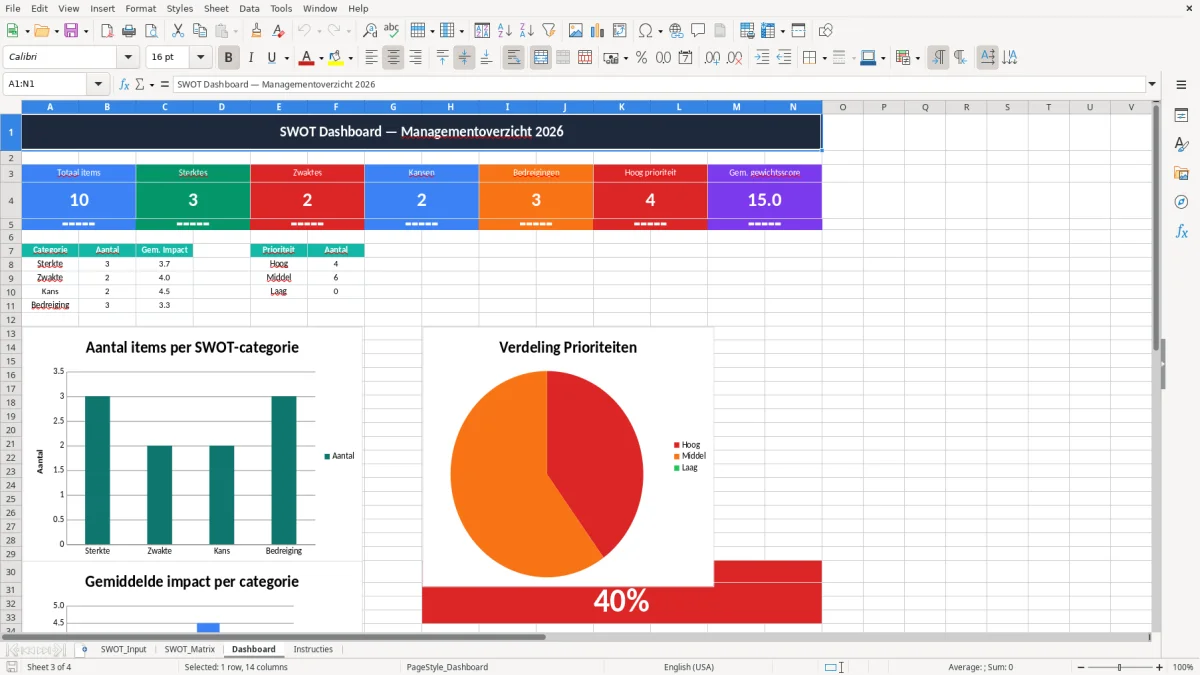This screenshot has width=1200, height=675.
Task: Open a file with the folder icon
Action: pyautogui.click(x=42, y=31)
